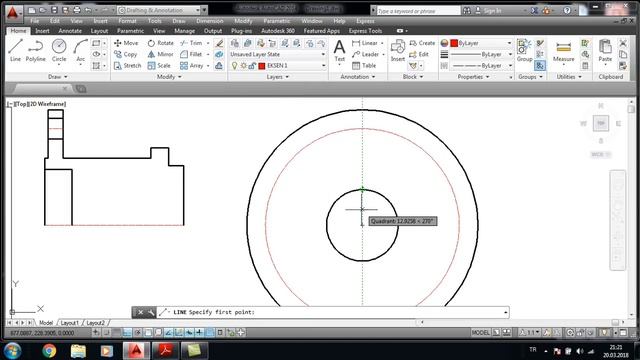Toggle freeze sun icon for EKSEN 1 layer
Viewport: 640px width, 360px height.
coord(243,65)
